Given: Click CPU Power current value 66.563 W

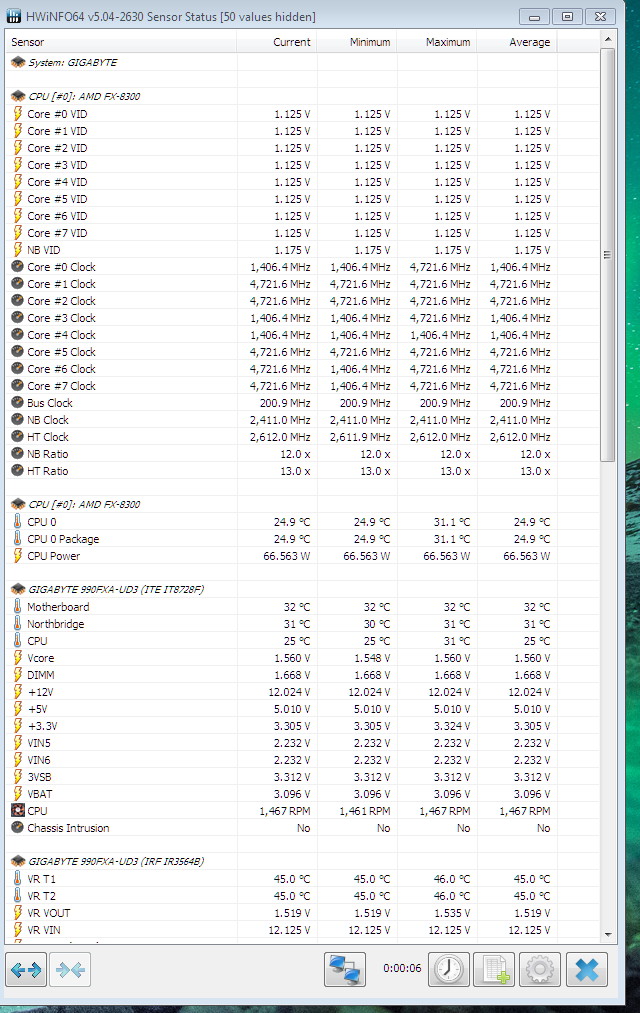Looking at the screenshot, I should coord(287,556).
